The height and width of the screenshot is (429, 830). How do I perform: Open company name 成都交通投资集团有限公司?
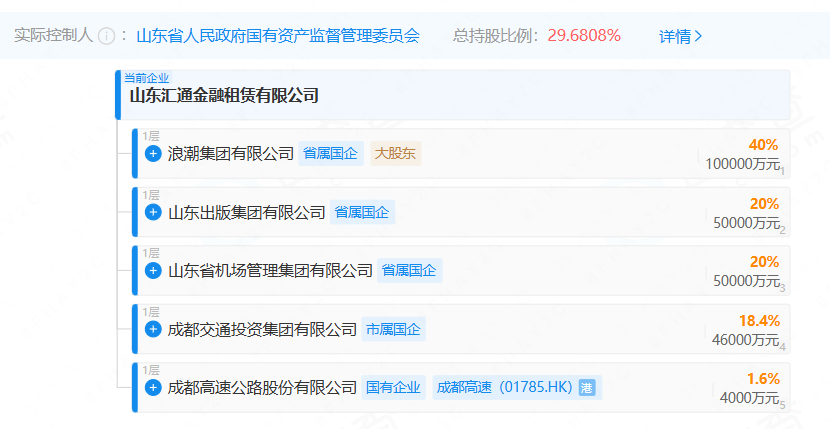tap(262, 329)
